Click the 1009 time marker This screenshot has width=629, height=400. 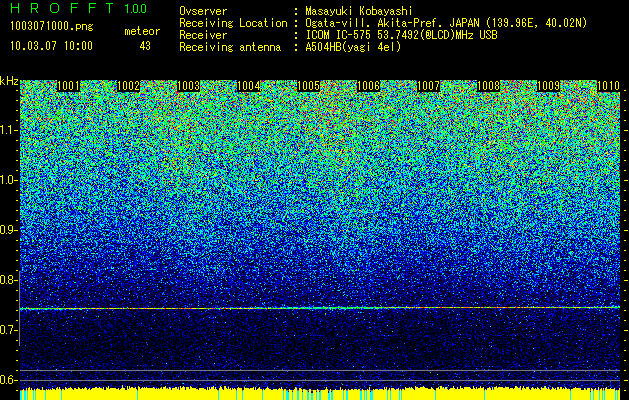[548, 86]
